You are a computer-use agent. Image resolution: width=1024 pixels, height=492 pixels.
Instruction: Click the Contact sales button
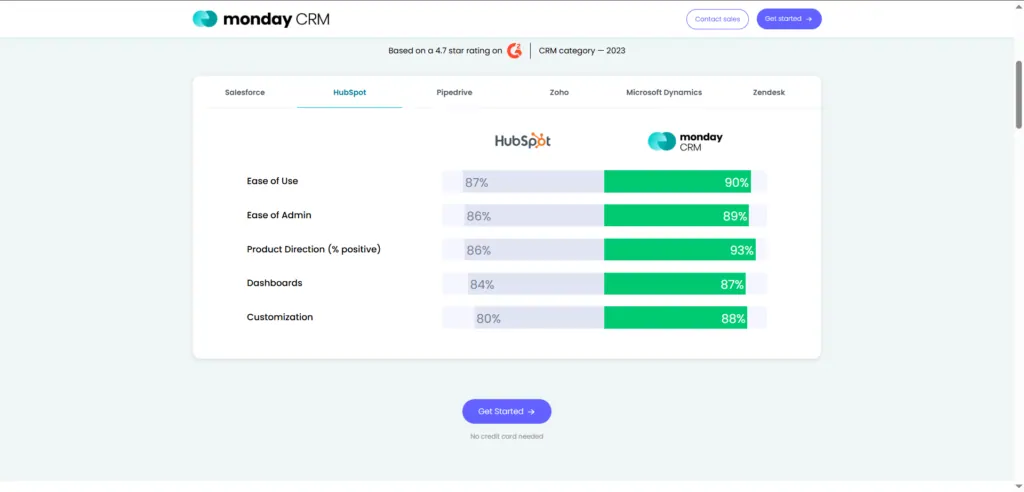[717, 19]
